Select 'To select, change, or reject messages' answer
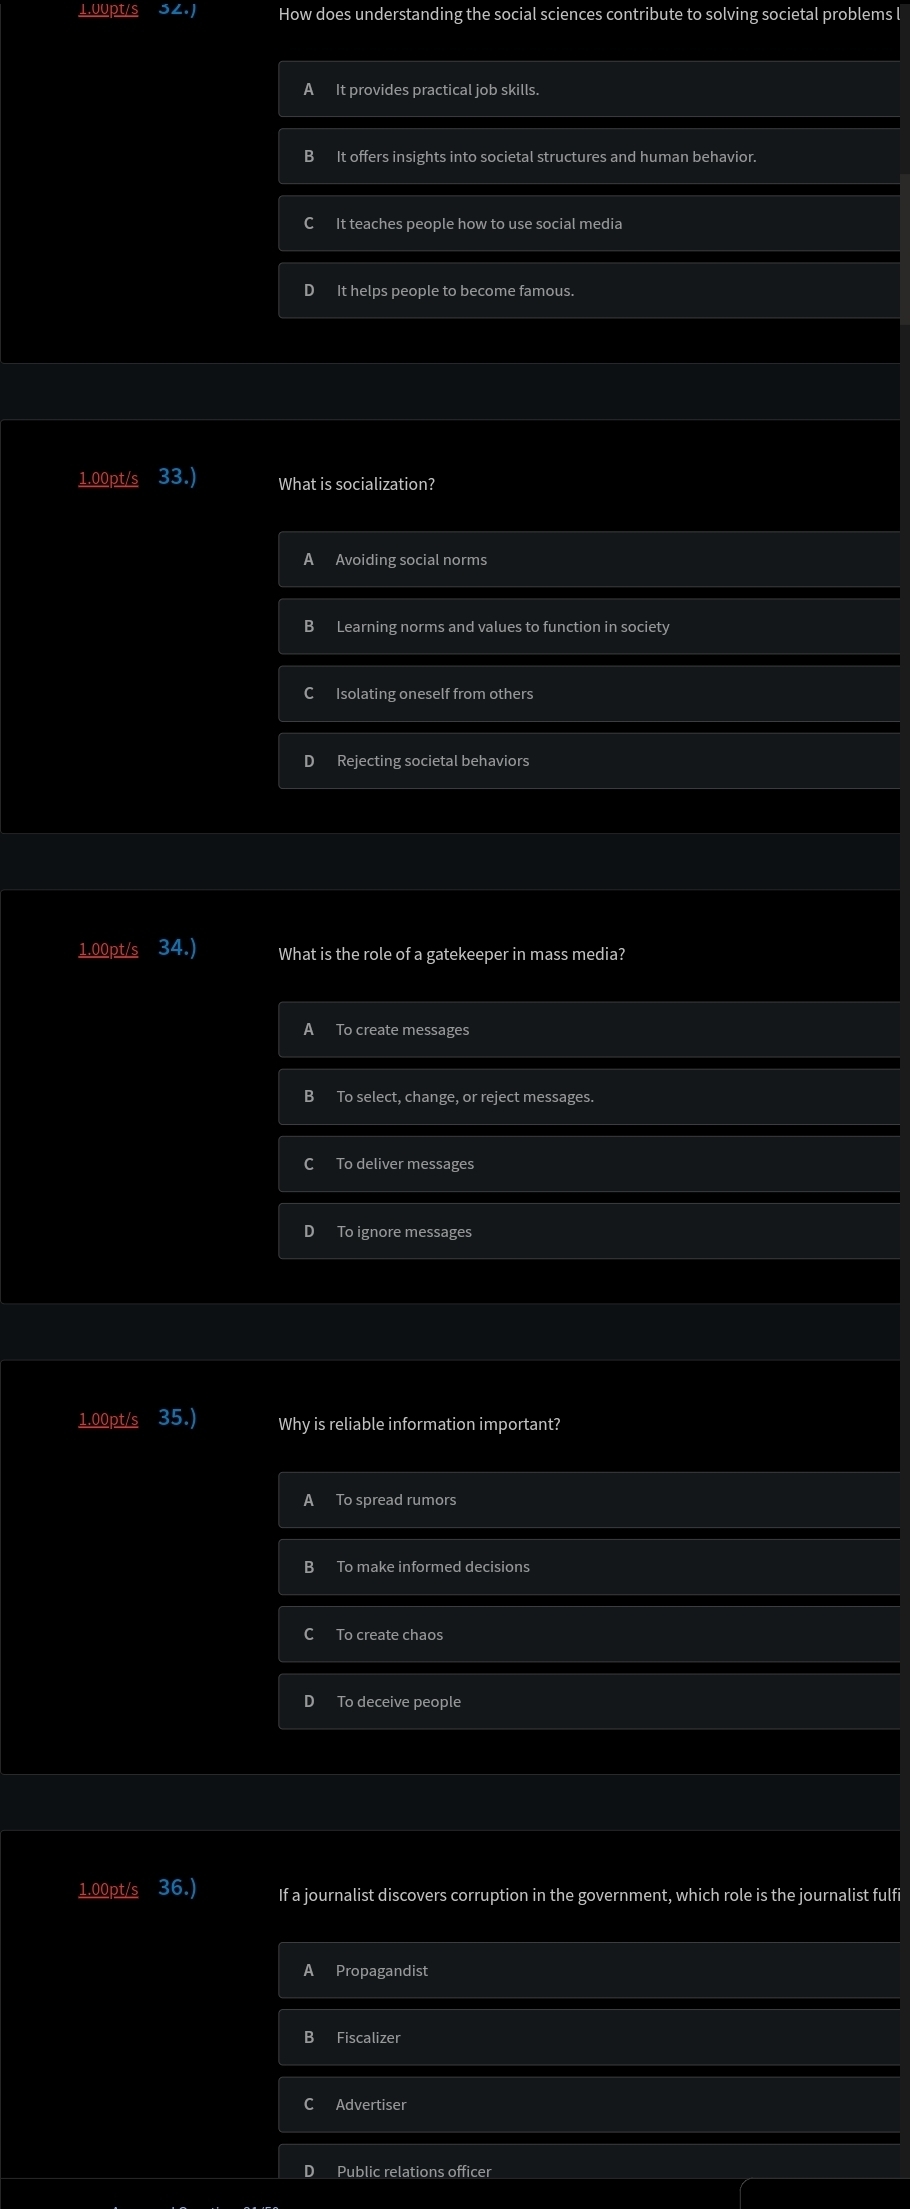 [589, 1096]
